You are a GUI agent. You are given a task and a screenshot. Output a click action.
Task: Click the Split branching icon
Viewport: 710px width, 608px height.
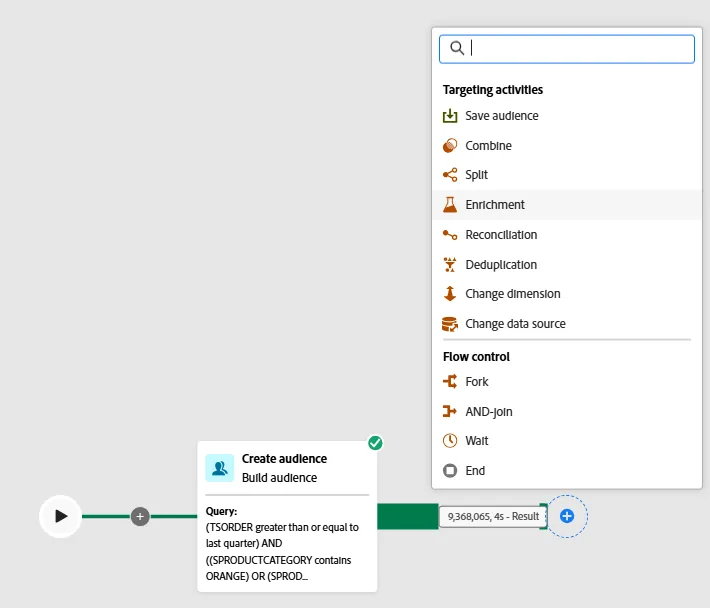coord(450,175)
